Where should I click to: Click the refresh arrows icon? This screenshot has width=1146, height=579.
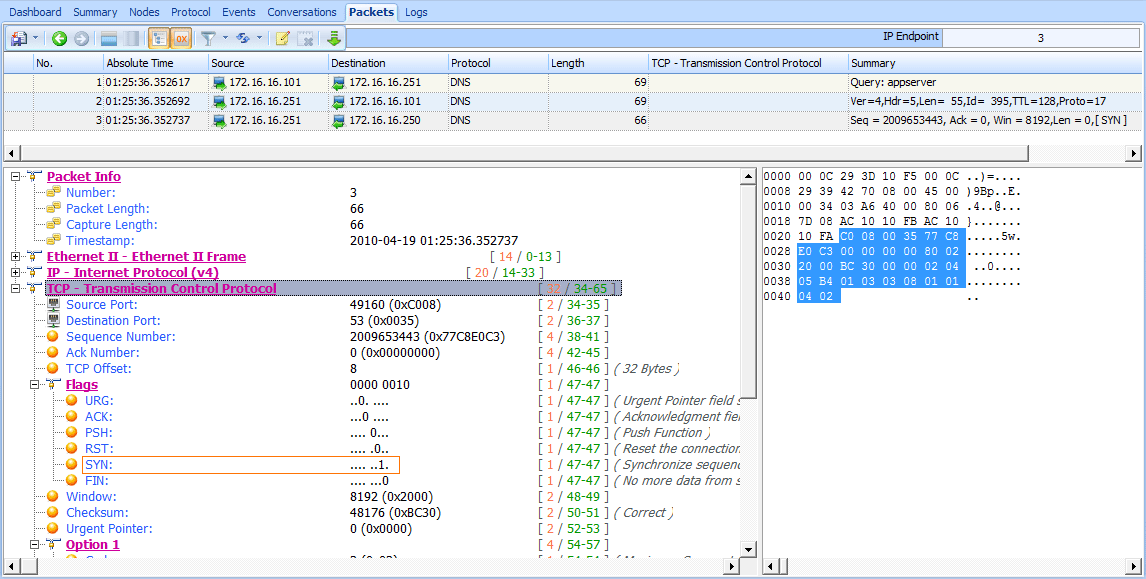pos(243,39)
